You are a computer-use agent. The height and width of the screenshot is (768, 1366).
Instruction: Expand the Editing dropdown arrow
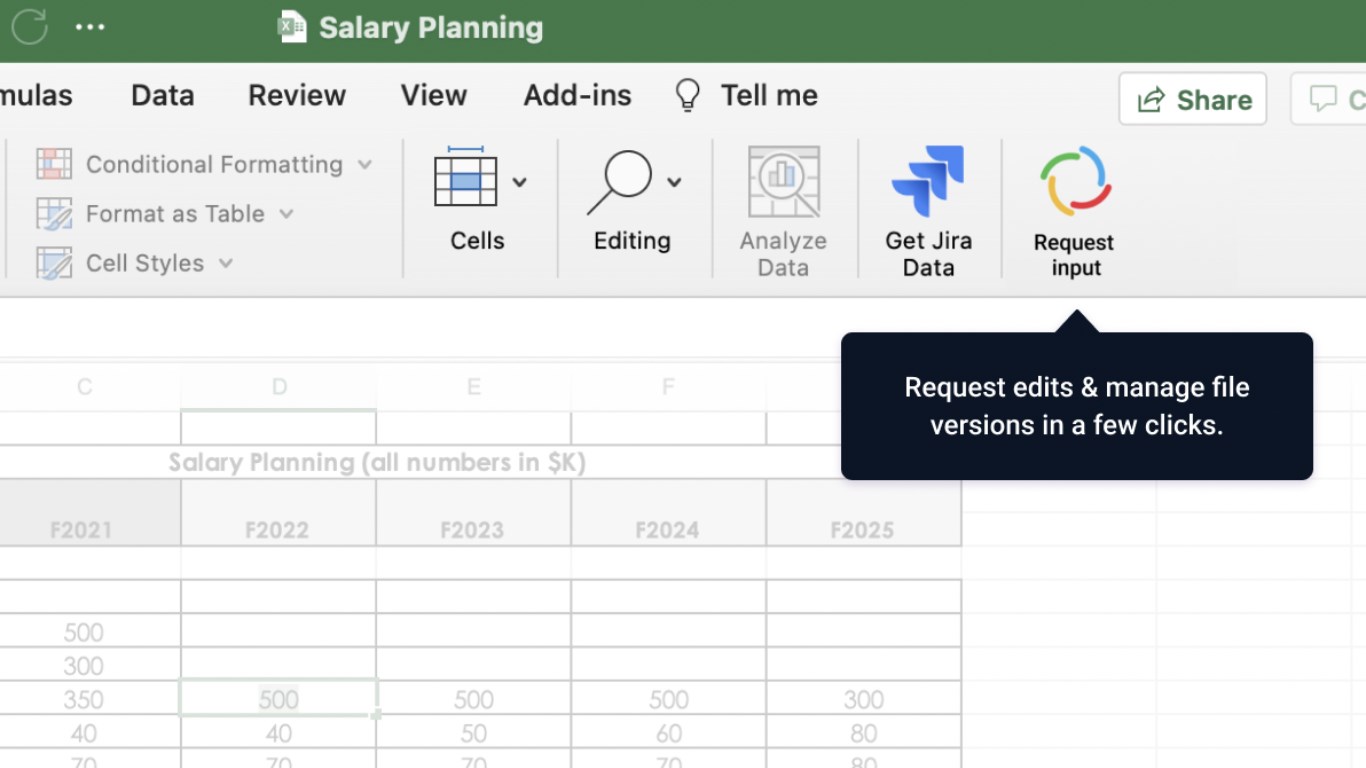674,182
